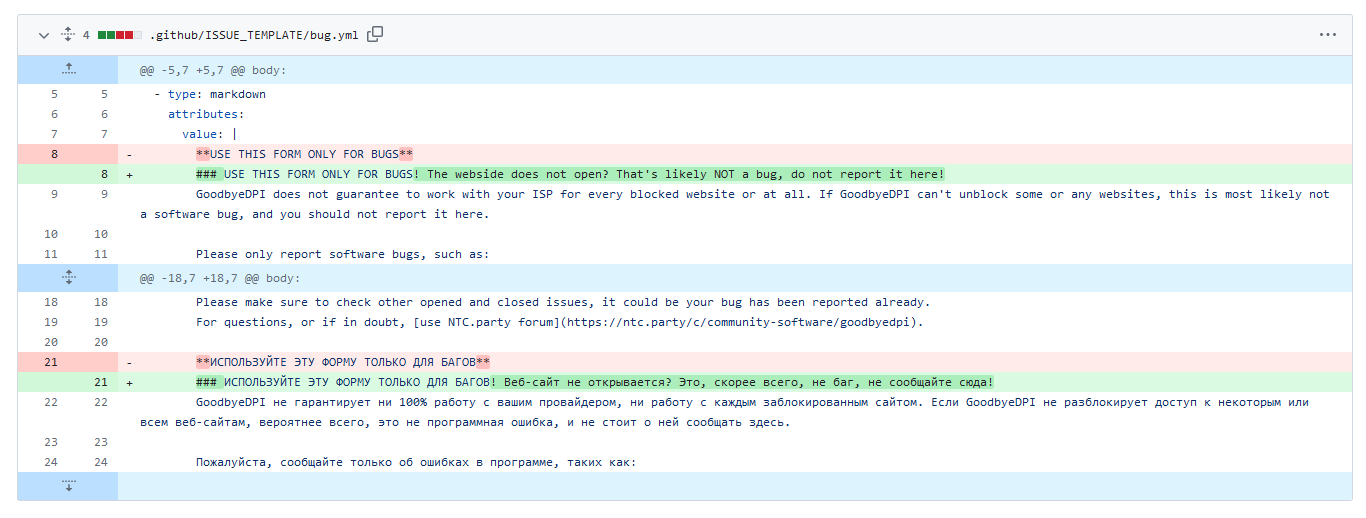Viewport: 1366px width, 518px height.
Task: Expand hidden lines between lines 11 and 18
Action: tap(68, 278)
